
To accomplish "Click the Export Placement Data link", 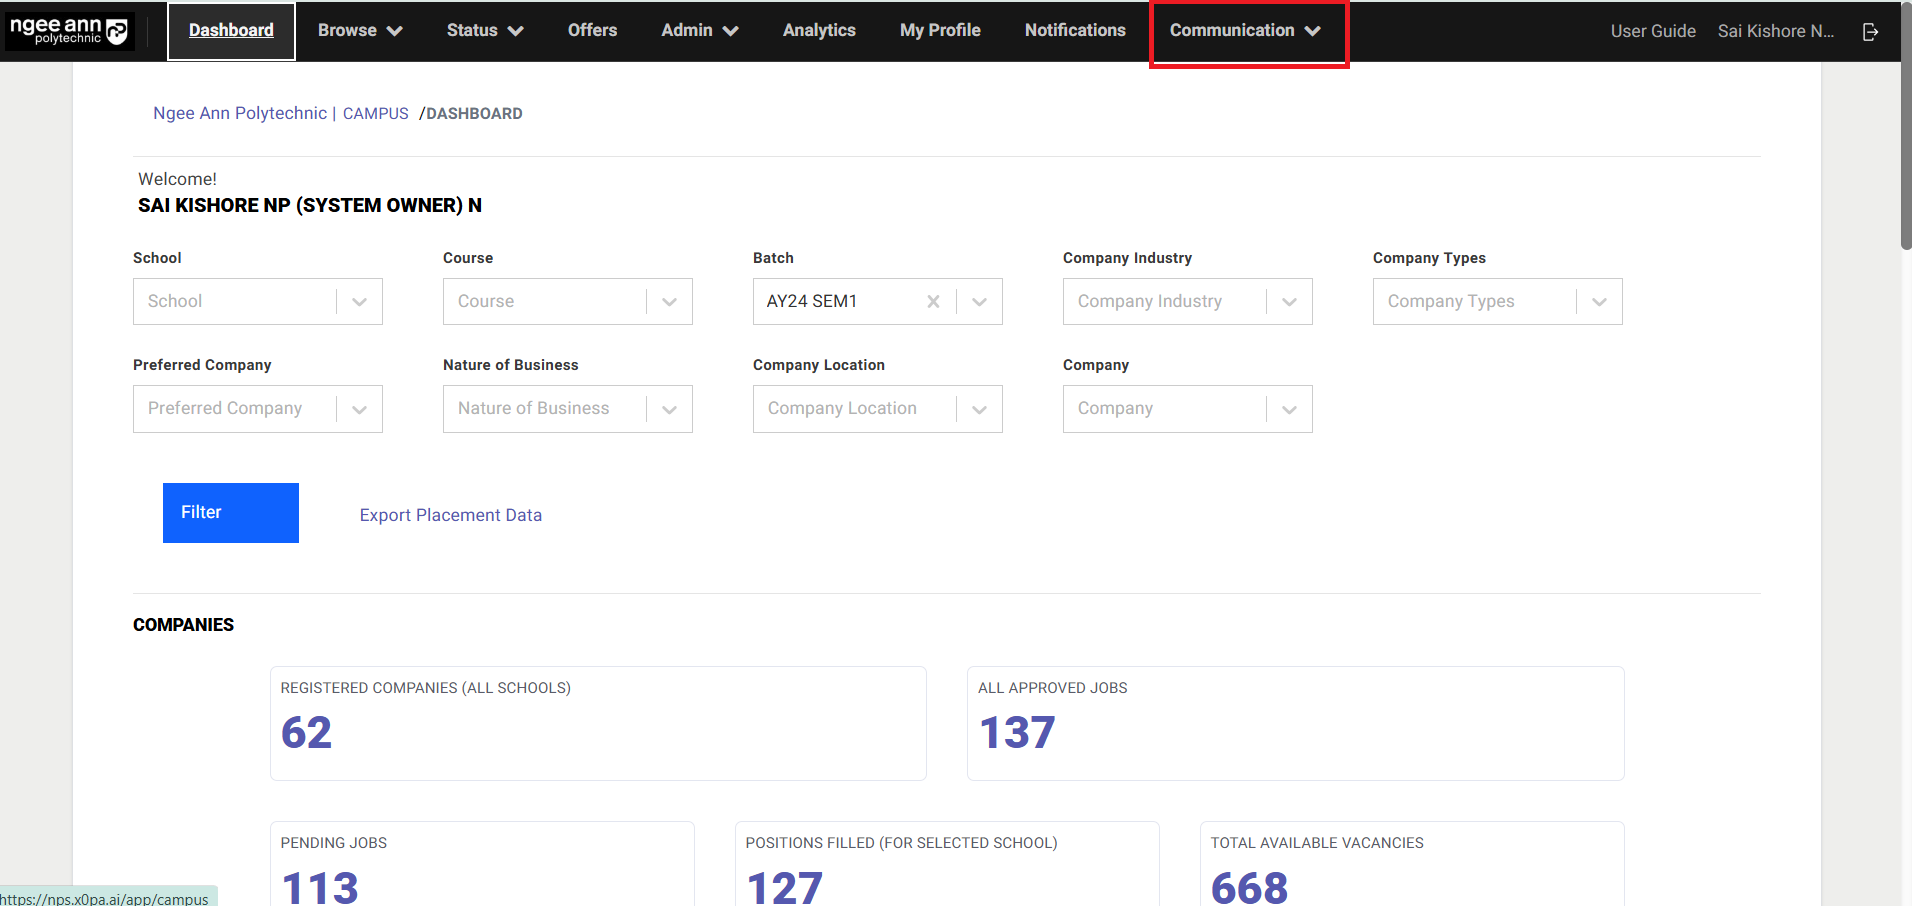I will click(451, 515).
